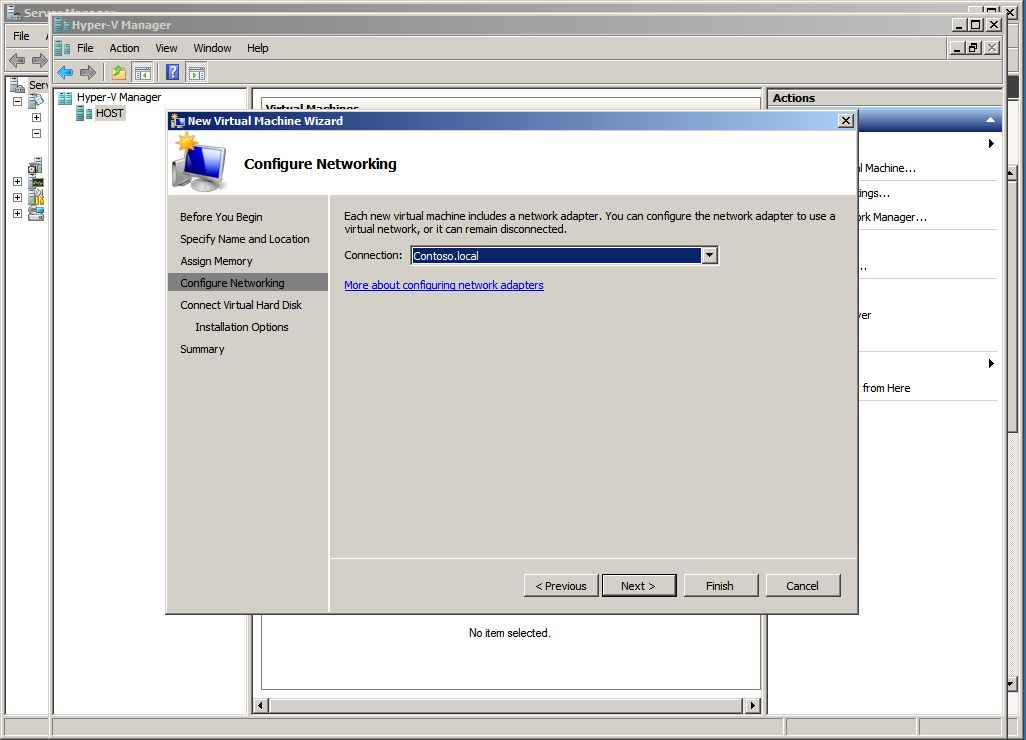
Task: Click the 'No item selected.' text
Action: coord(509,633)
